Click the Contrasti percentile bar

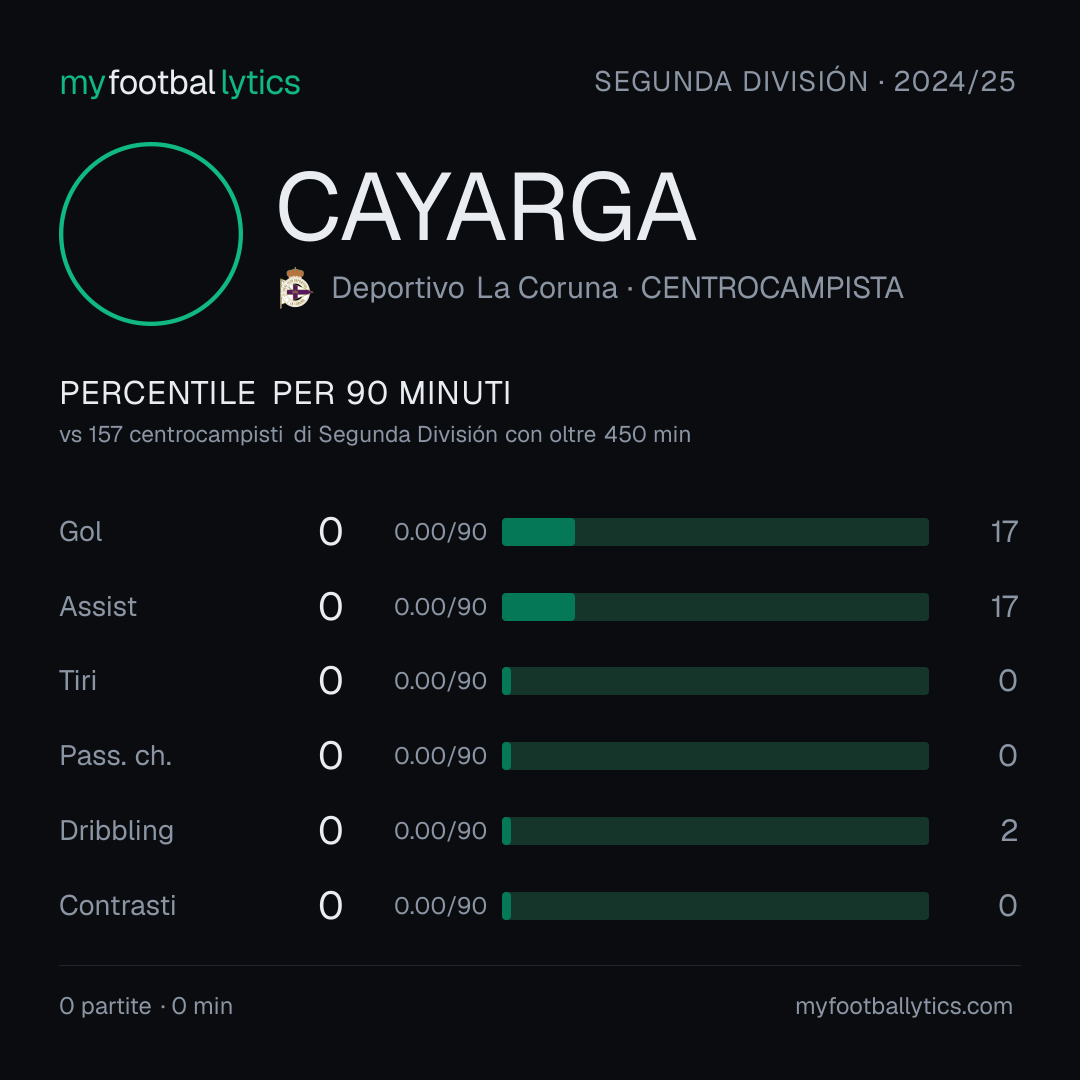(x=715, y=906)
